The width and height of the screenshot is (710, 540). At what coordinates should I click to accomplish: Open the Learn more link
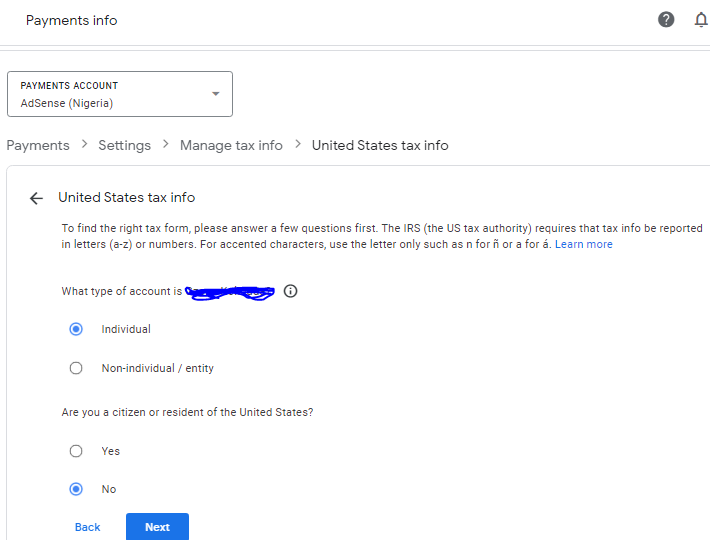[584, 244]
